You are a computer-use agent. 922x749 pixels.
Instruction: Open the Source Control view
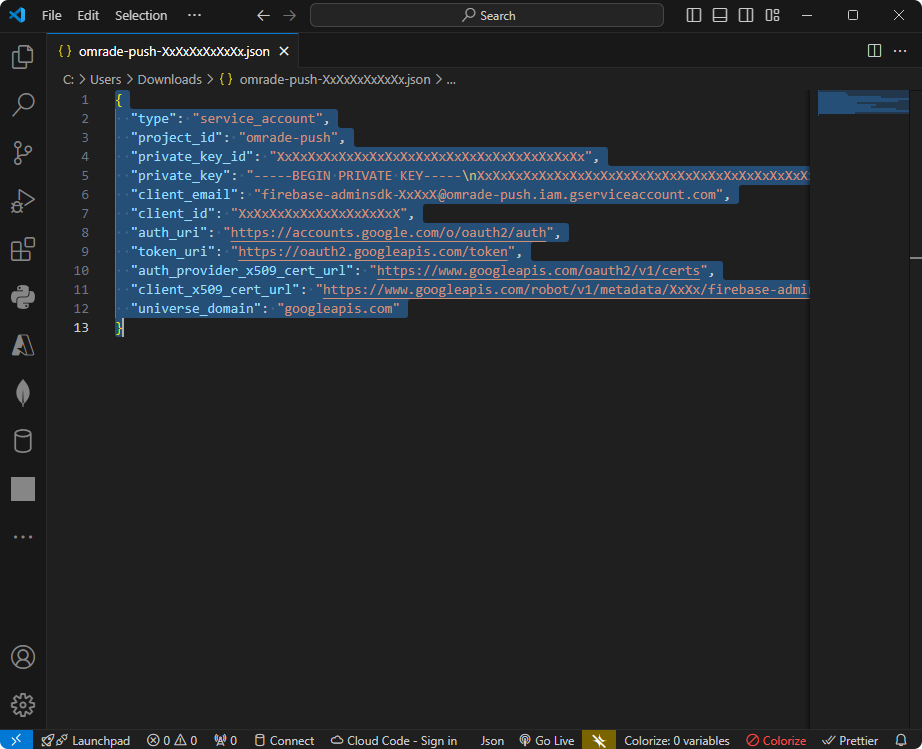pyautogui.click(x=22, y=152)
